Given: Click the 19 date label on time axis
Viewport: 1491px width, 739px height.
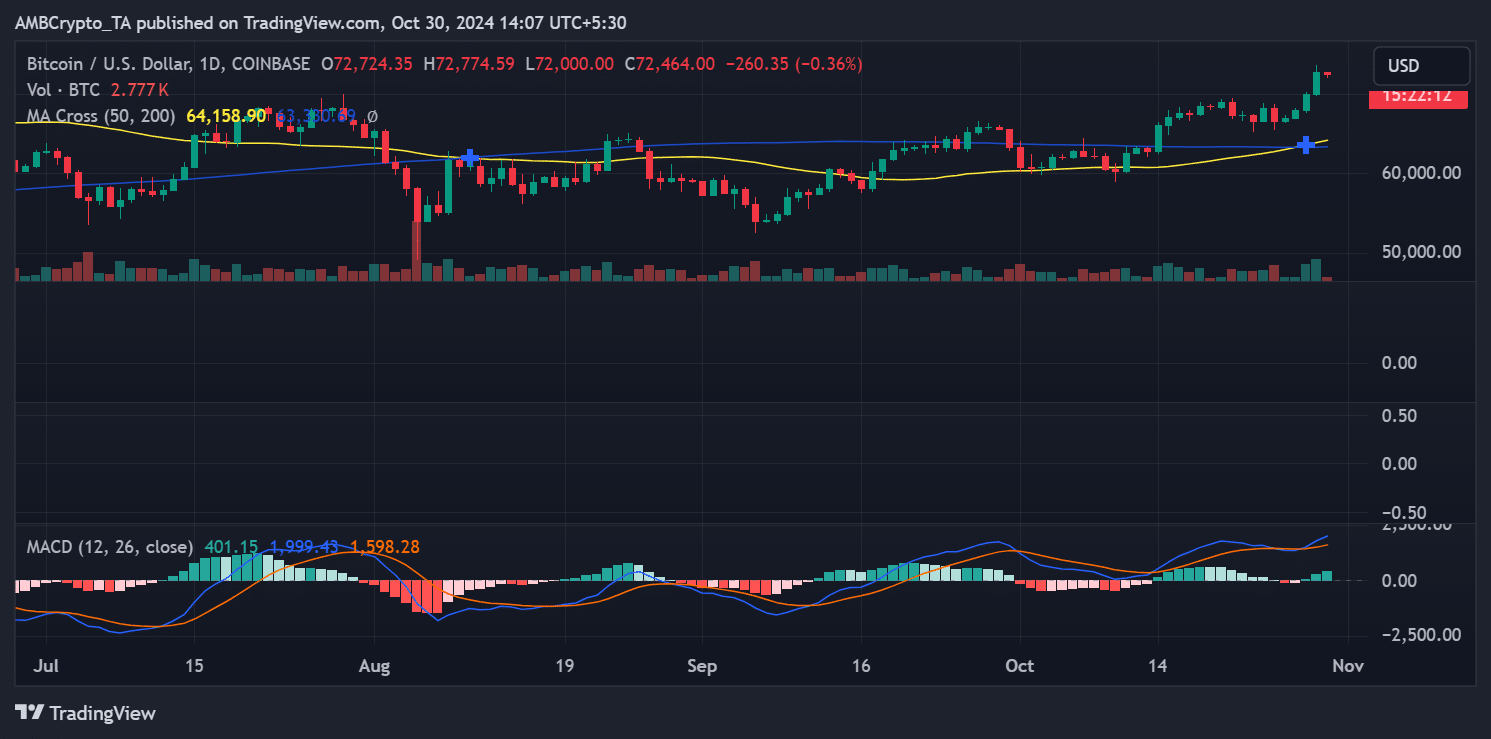Looking at the screenshot, I should 564,666.
